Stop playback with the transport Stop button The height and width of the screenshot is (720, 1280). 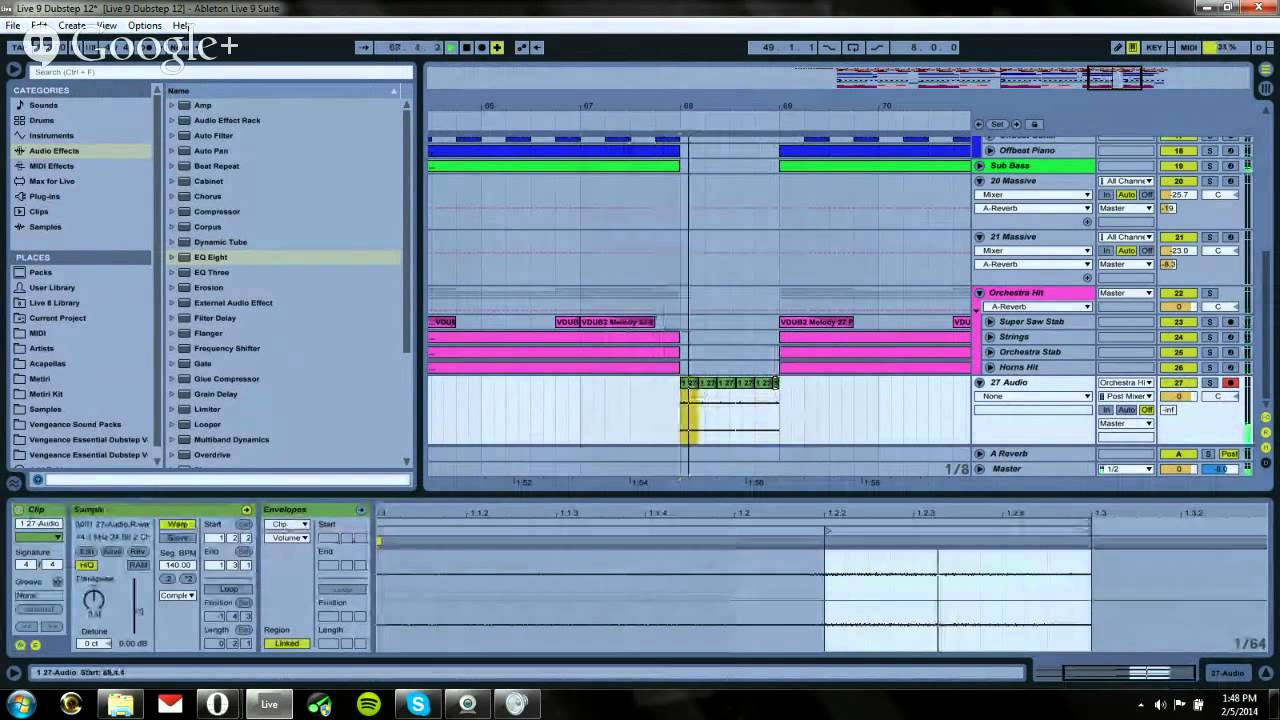pyautogui.click(x=466, y=47)
